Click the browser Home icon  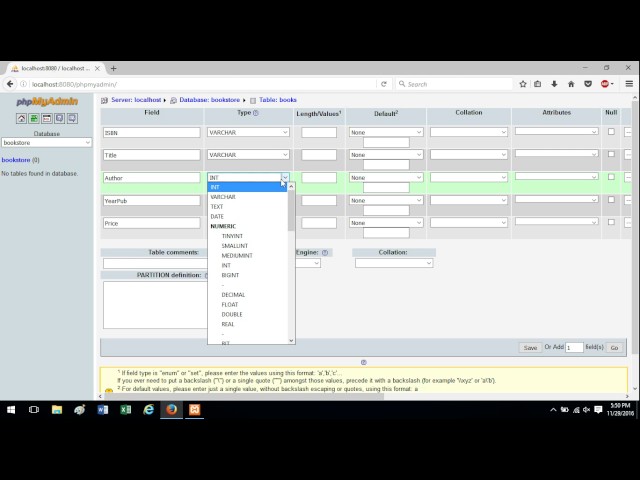click(x=571, y=84)
